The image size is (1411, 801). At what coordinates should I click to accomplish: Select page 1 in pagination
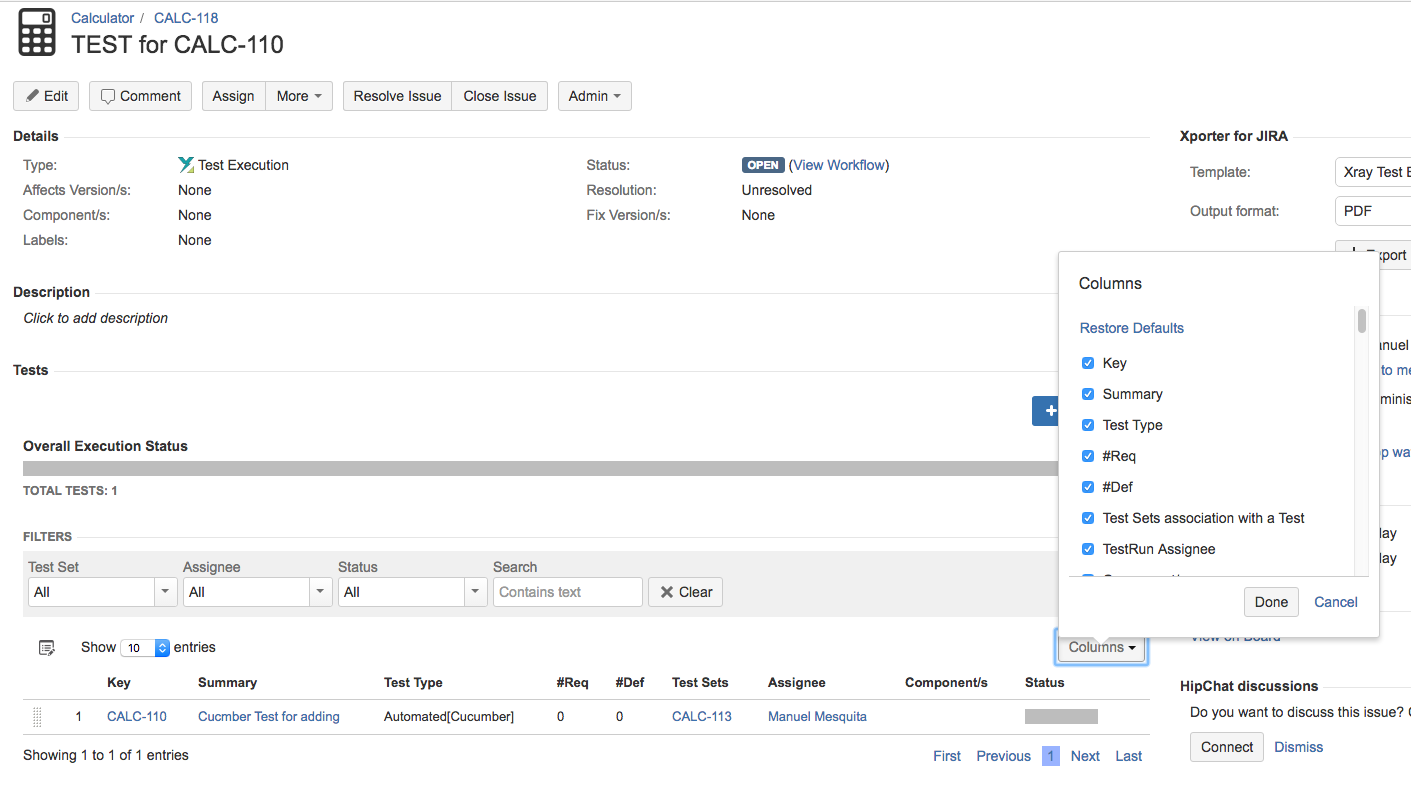(1051, 756)
